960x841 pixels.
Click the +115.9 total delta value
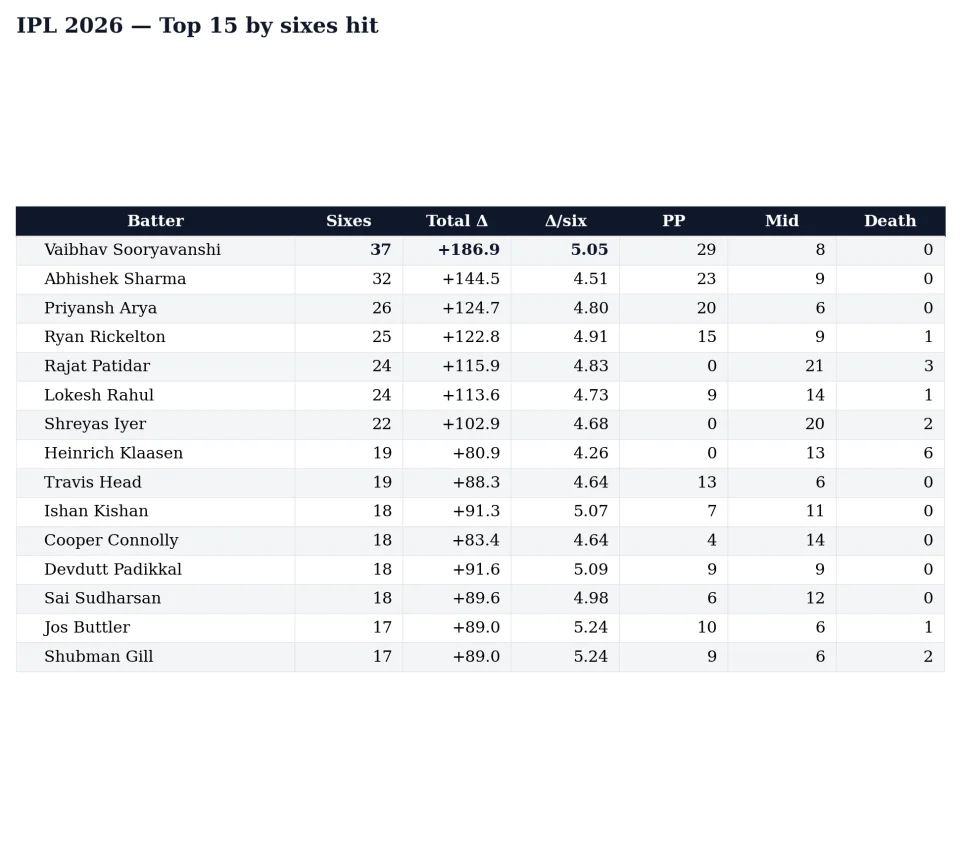(471, 366)
